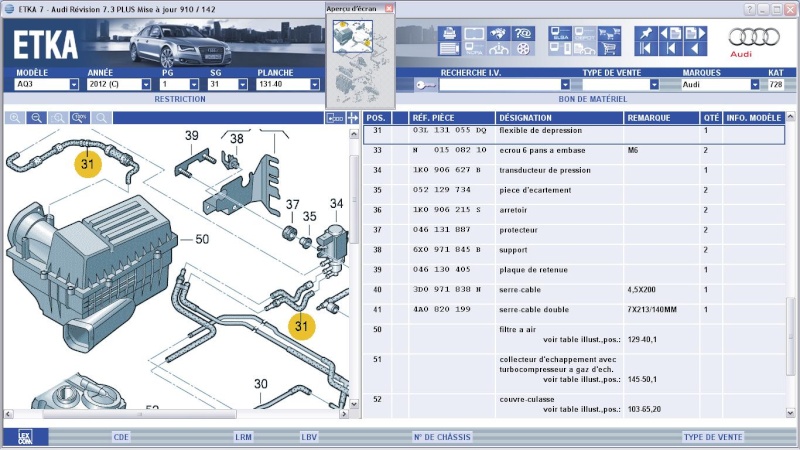
Task: Click the CDE button in bottom bar
Action: click(x=121, y=437)
